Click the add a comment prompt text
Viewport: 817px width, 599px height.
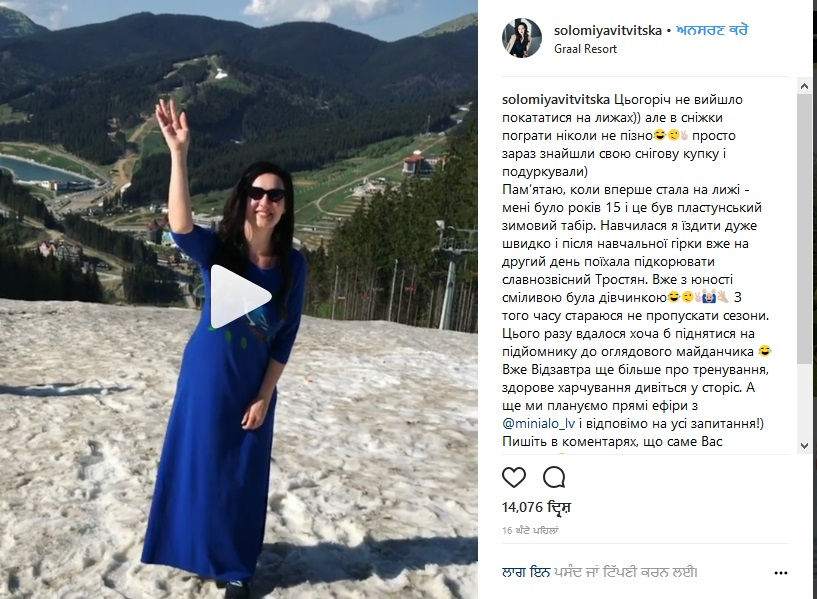[x=625, y=572]
